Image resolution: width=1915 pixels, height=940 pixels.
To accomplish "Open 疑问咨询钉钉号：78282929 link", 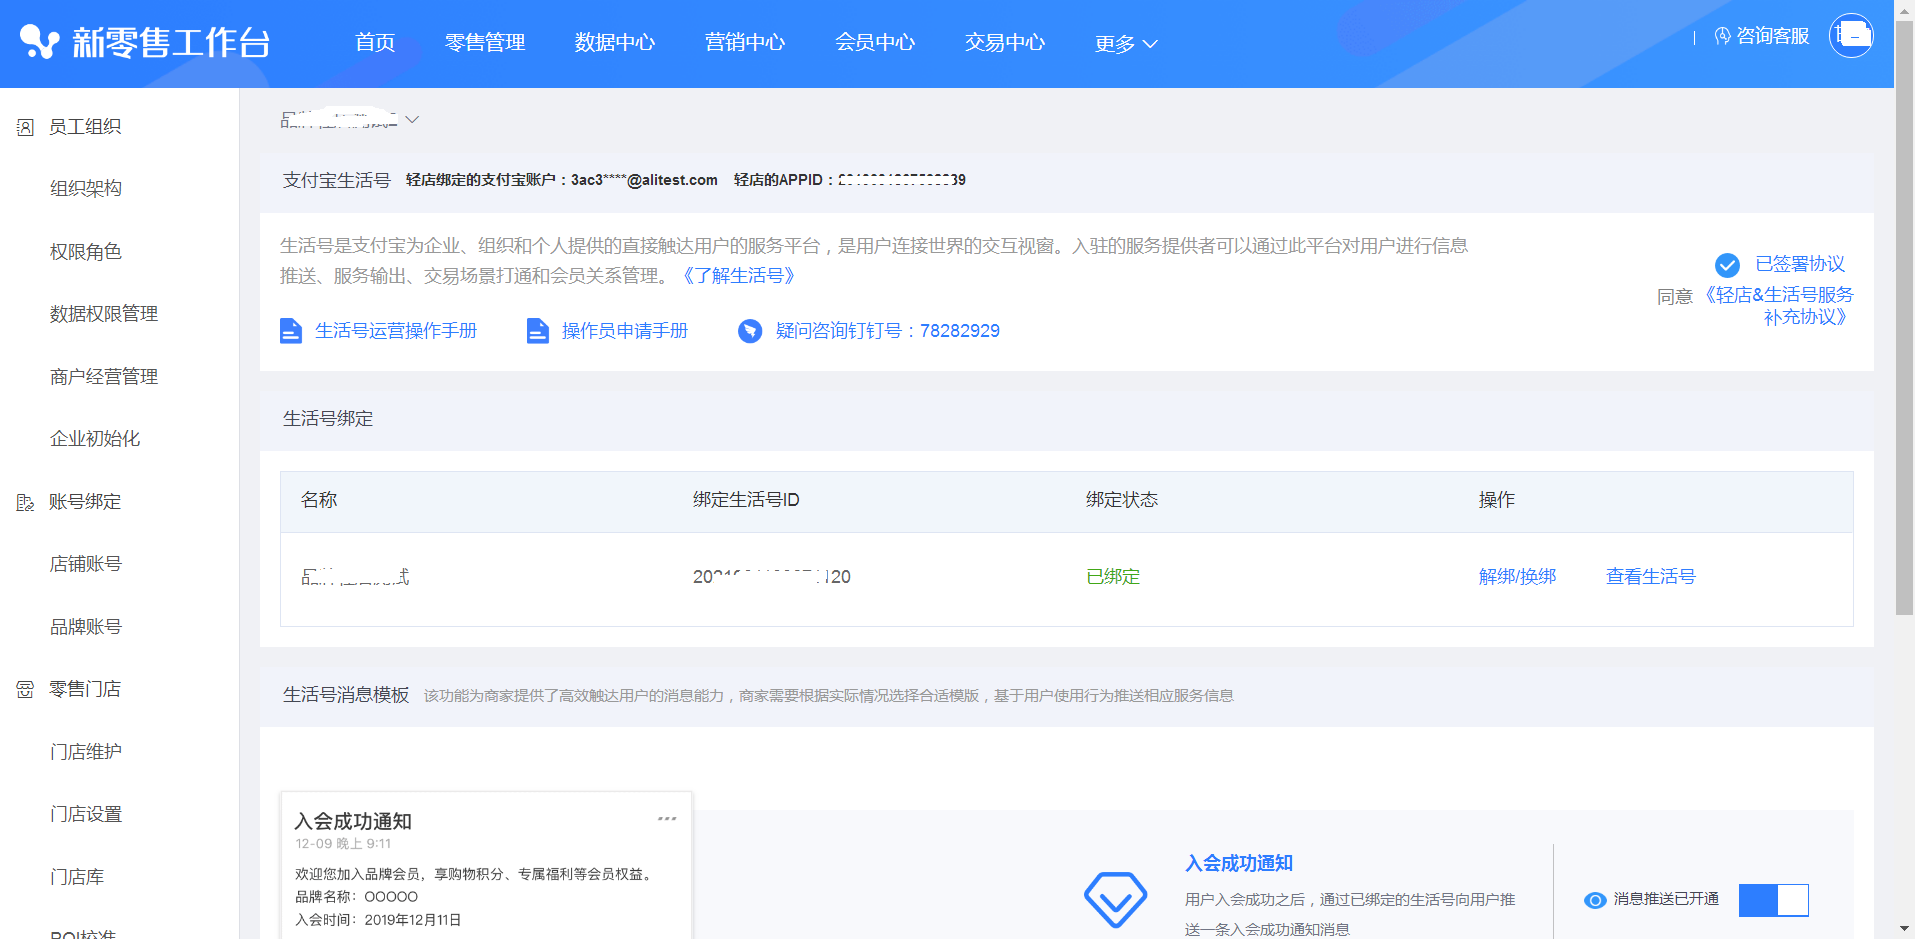I will [888, 331].
